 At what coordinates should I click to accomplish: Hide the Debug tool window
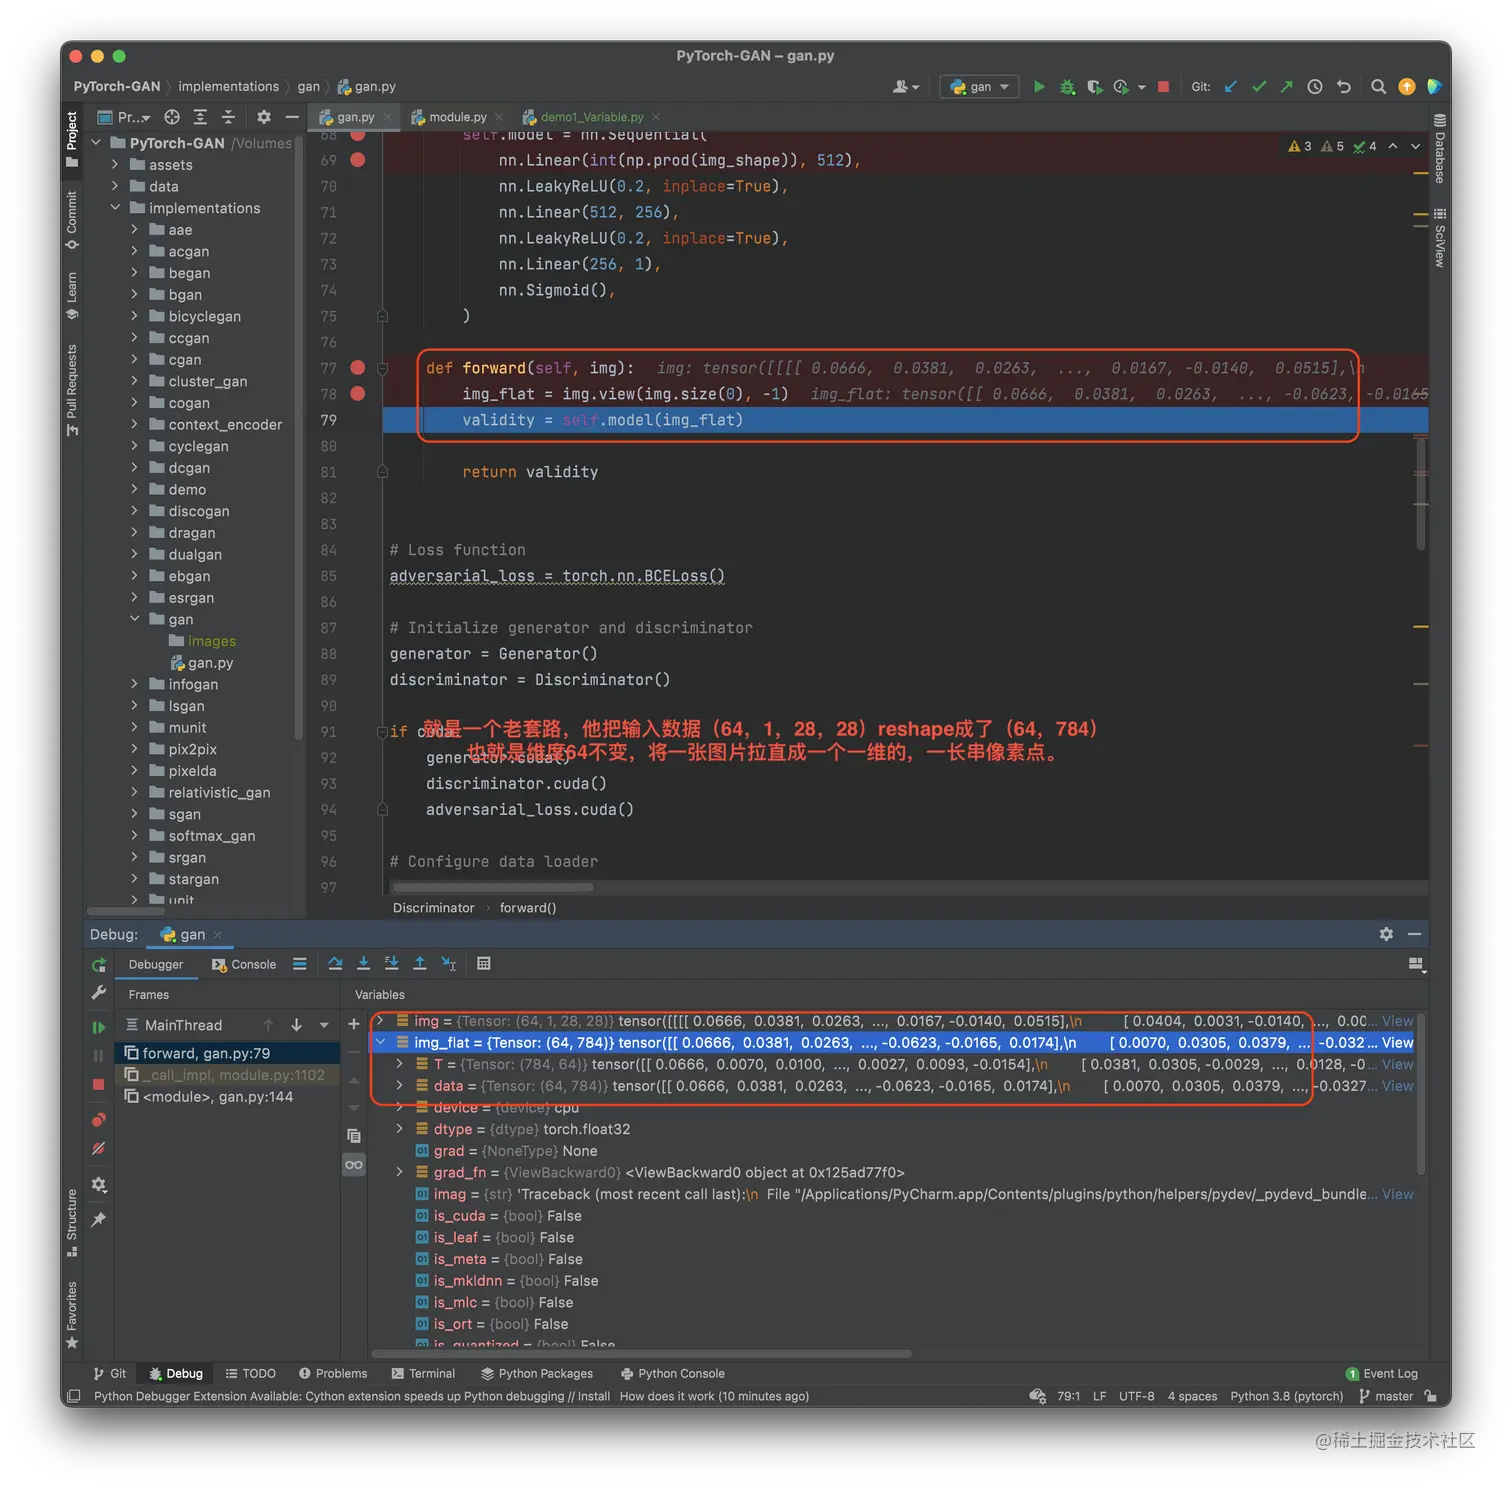tap(1414, 934)
